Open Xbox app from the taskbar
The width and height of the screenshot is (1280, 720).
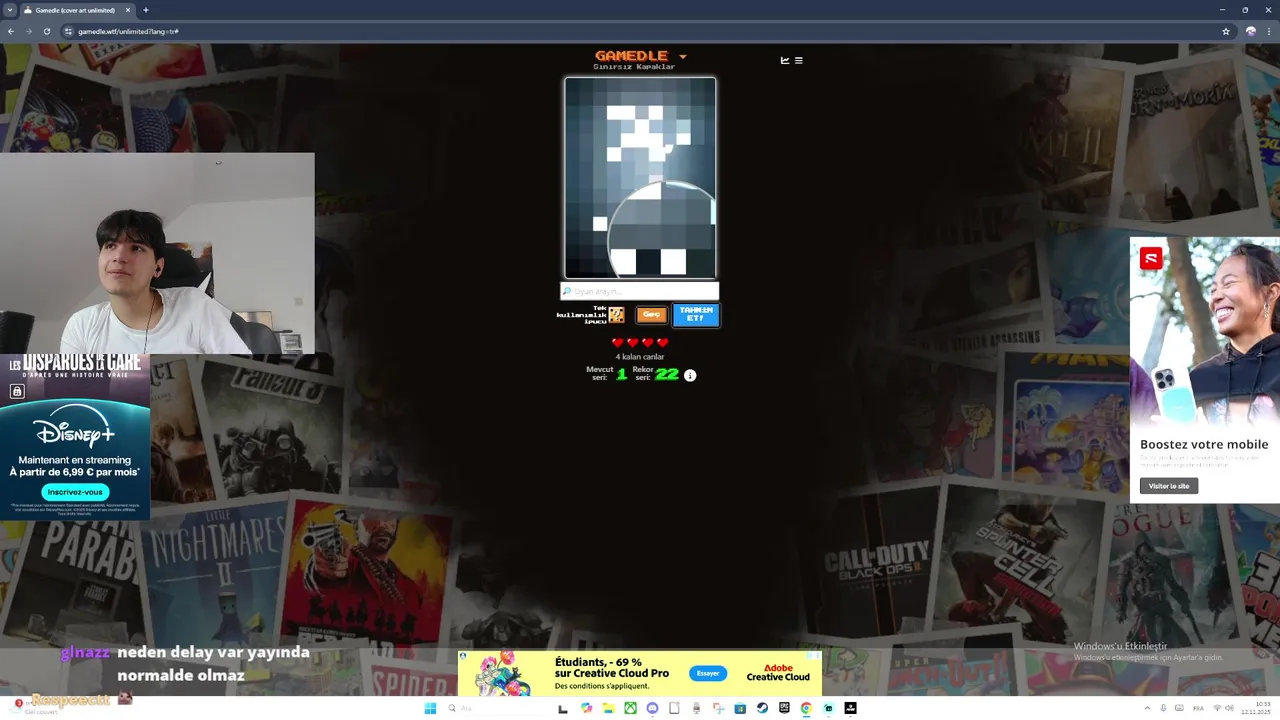[630, 708]
